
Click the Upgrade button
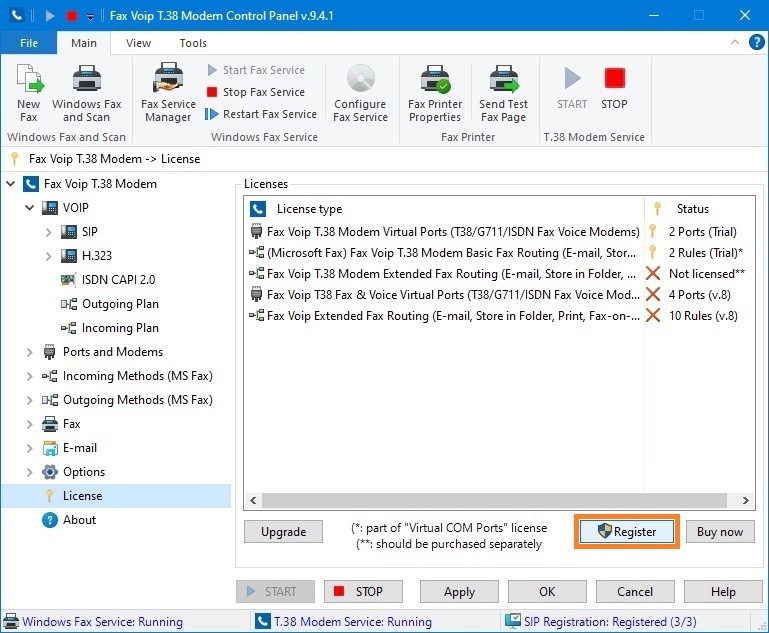(283, 532)
